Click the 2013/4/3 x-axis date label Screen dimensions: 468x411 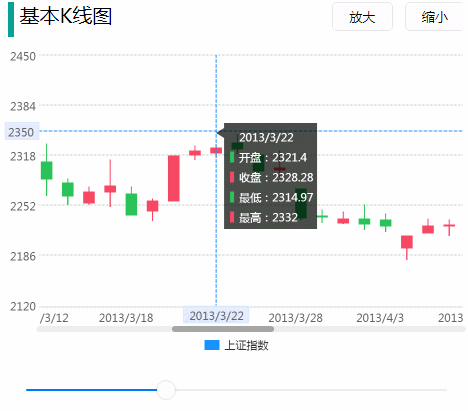tap(380, 318)
